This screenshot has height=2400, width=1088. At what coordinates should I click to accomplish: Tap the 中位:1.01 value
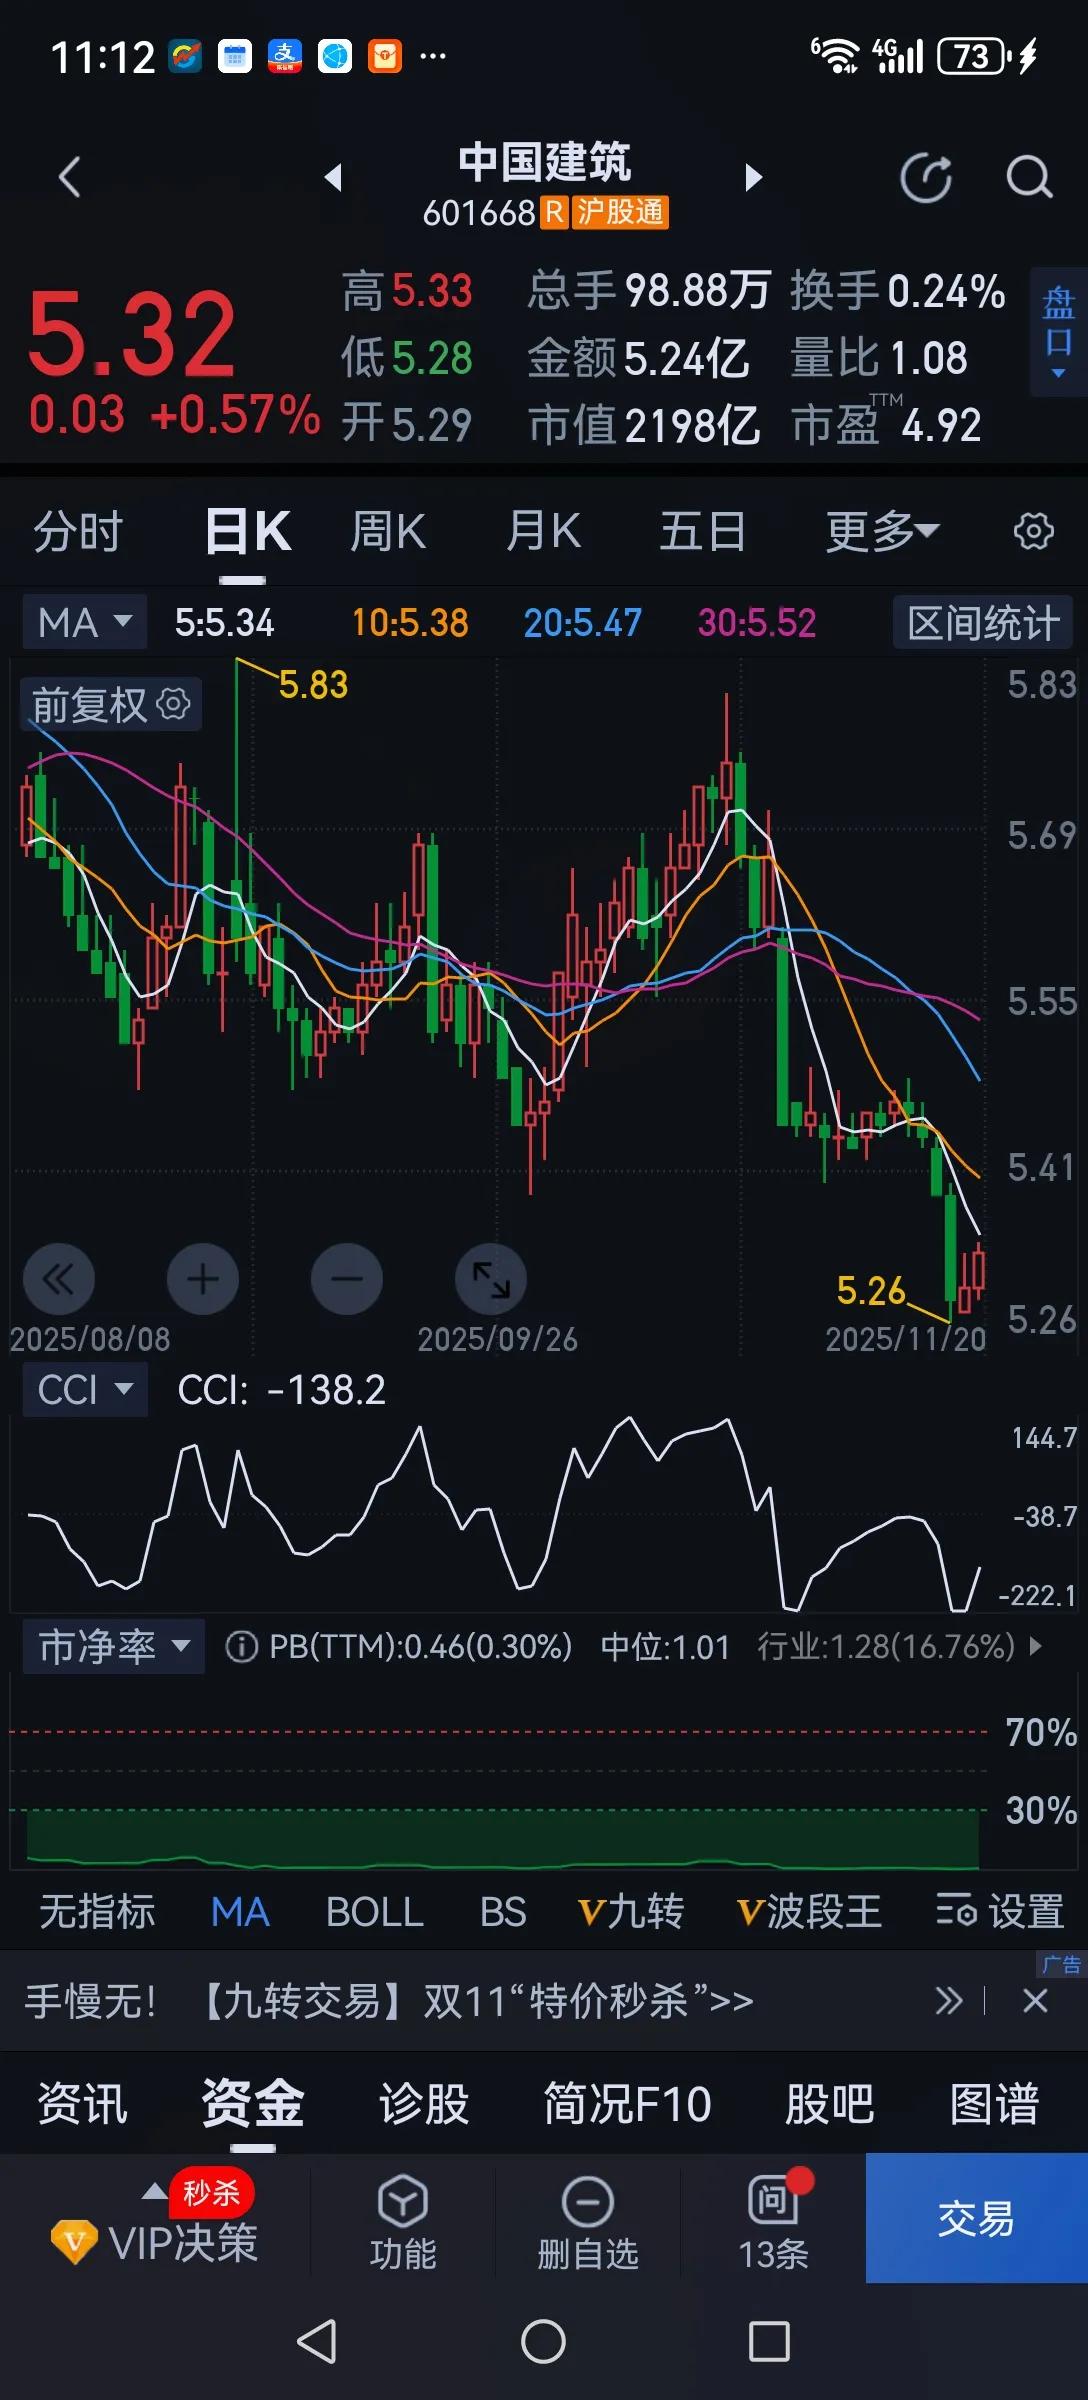[665, 1647]
